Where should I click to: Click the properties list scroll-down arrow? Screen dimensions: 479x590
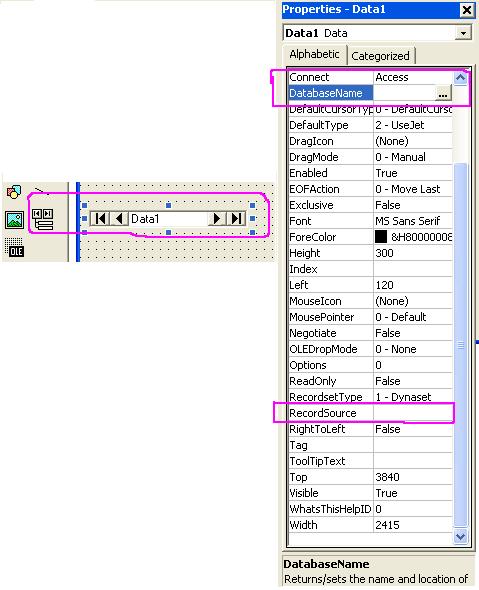click(x=461, y=536)
